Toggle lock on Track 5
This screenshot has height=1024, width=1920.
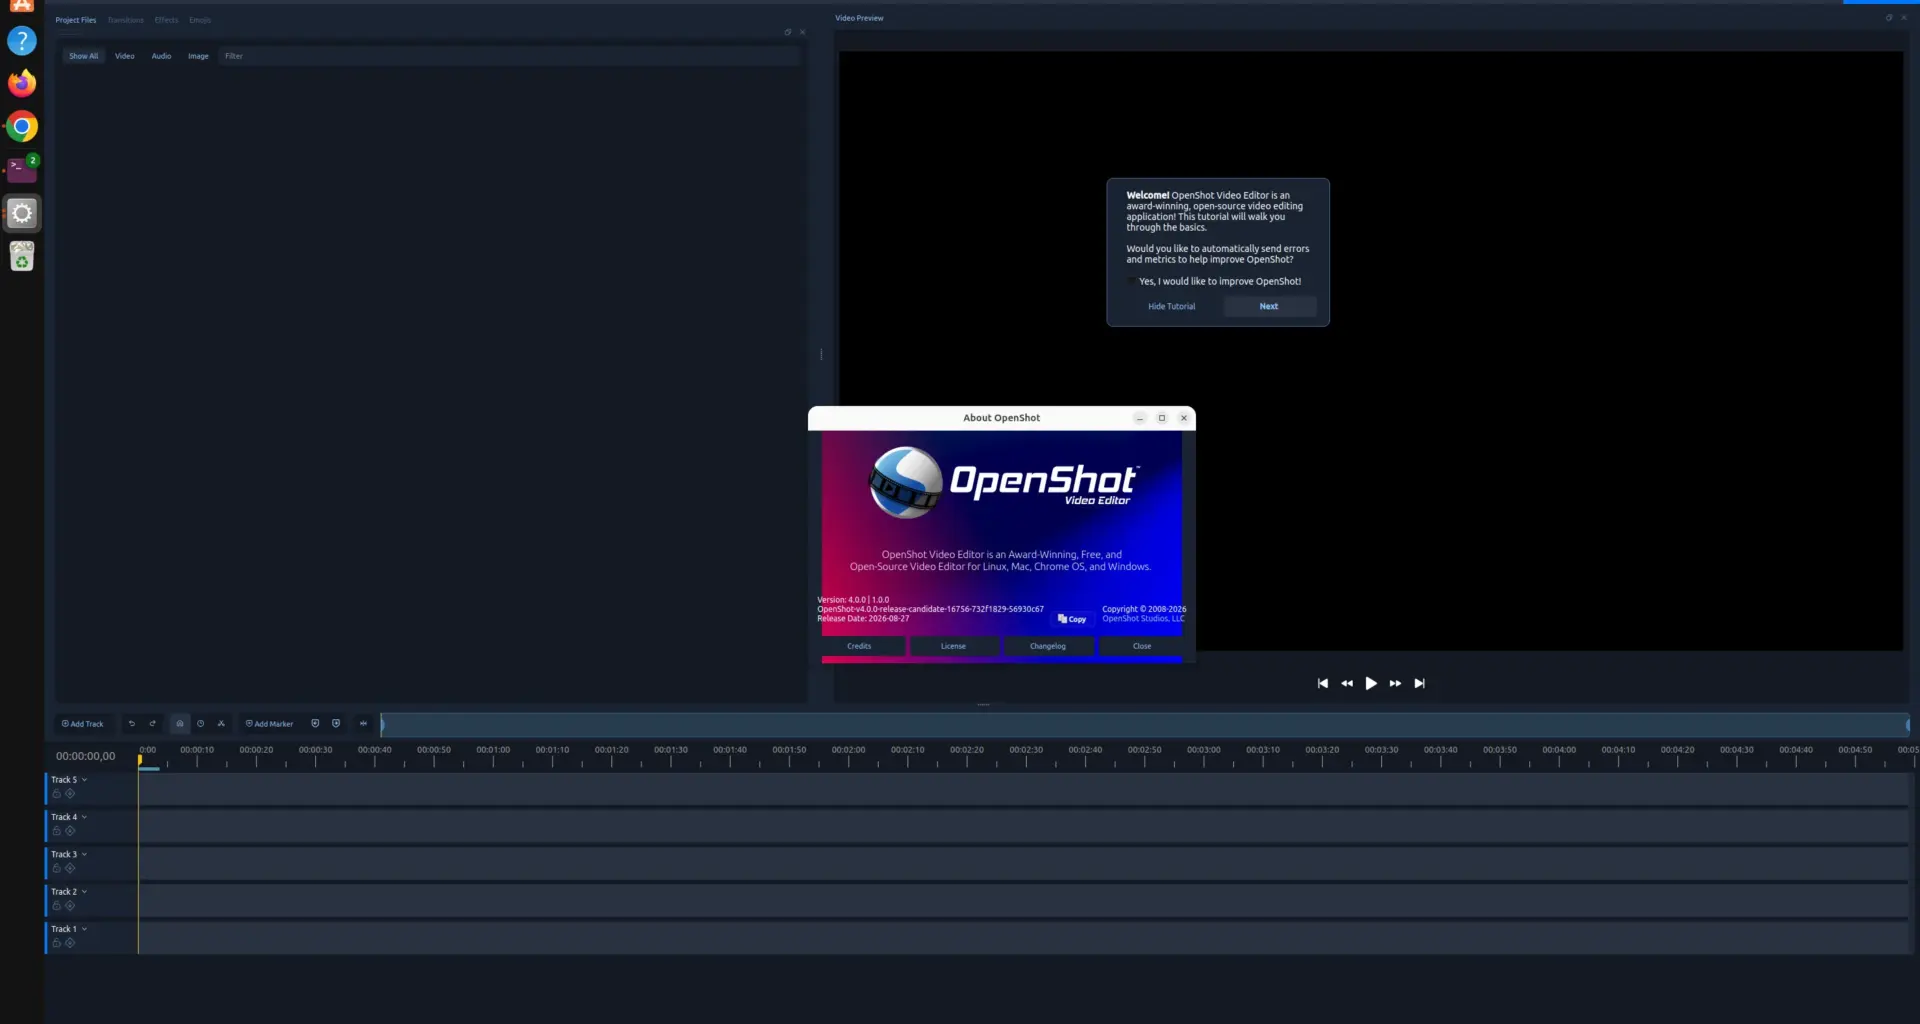(x=57, y=794)
